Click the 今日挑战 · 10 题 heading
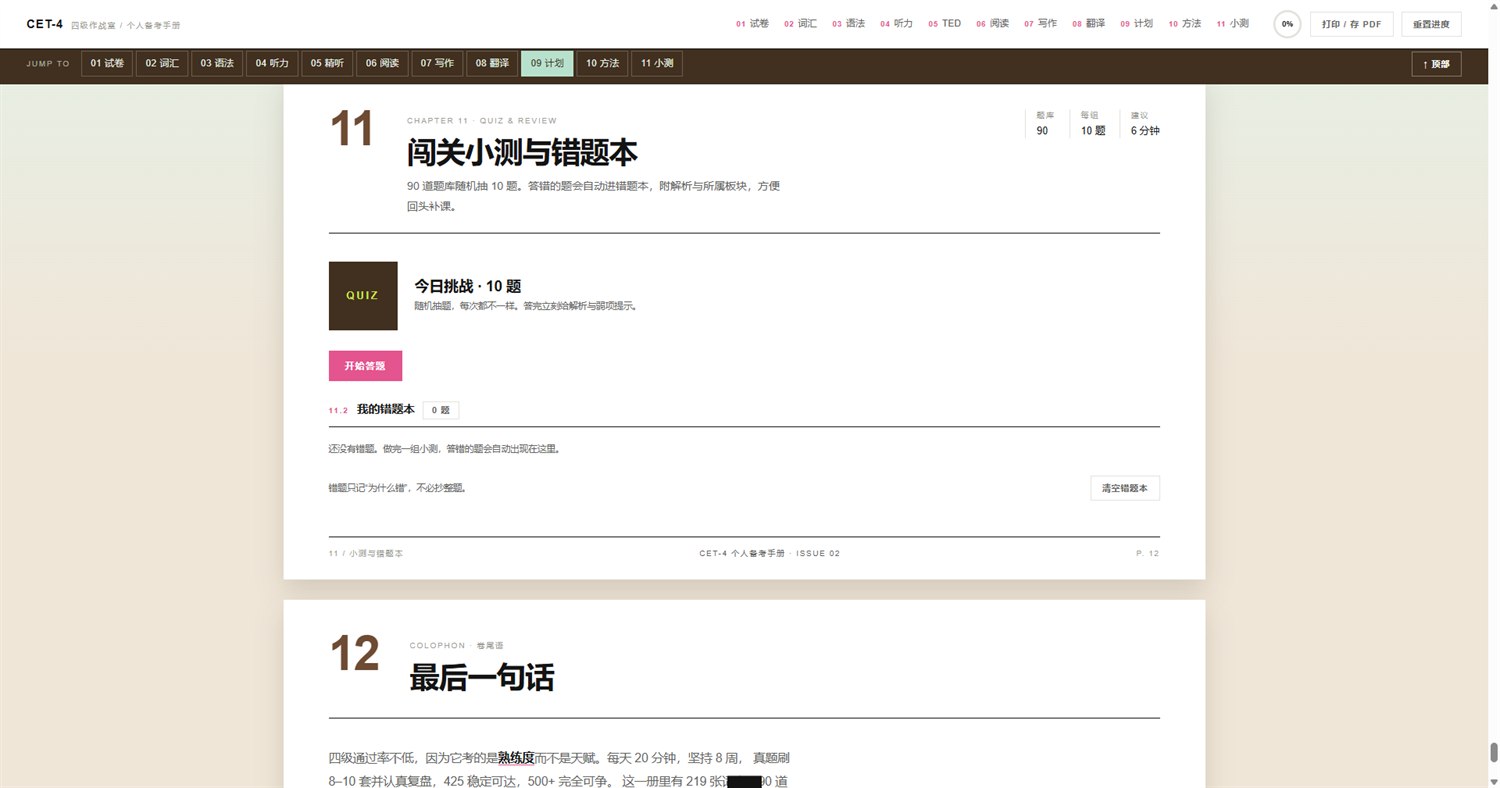 (x=468, y=286)
